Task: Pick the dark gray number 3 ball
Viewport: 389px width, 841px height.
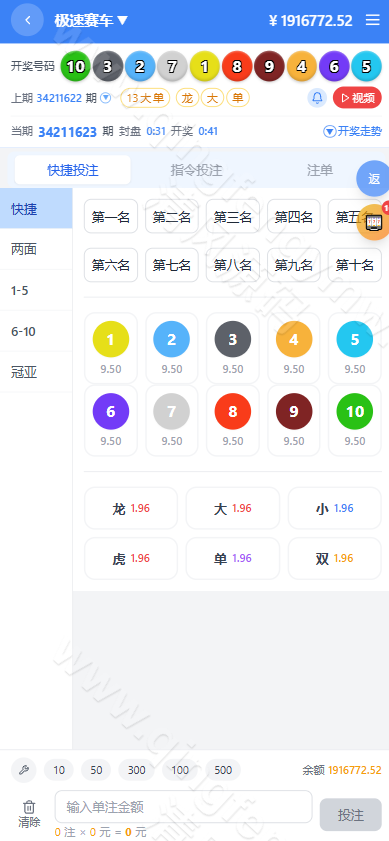Action: click(x=233, y=340)
